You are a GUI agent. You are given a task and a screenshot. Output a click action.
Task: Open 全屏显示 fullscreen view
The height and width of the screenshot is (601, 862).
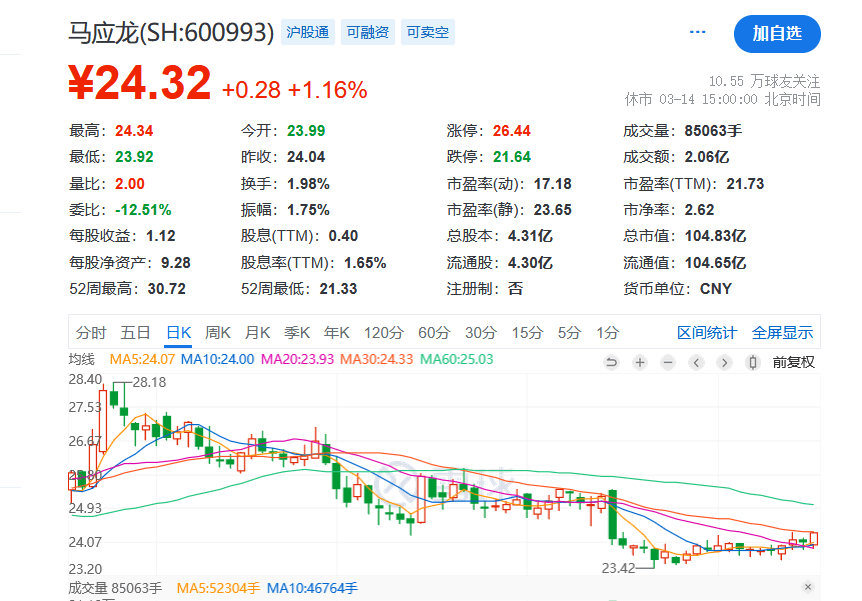(782, 333)
